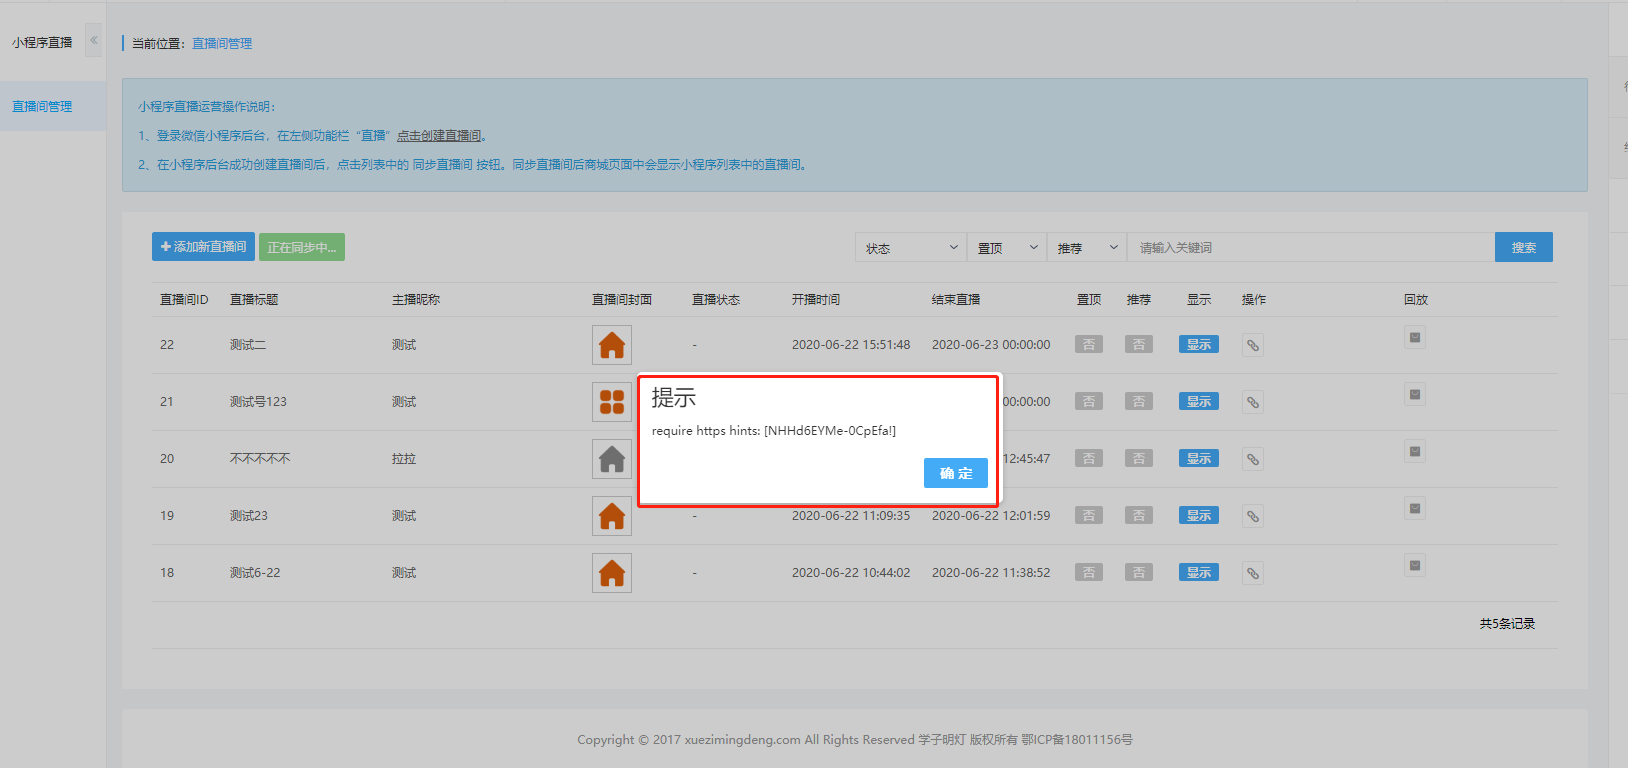Click the 搜索 button
This screenshot has width=1628, height=768.
[1524, 247]
